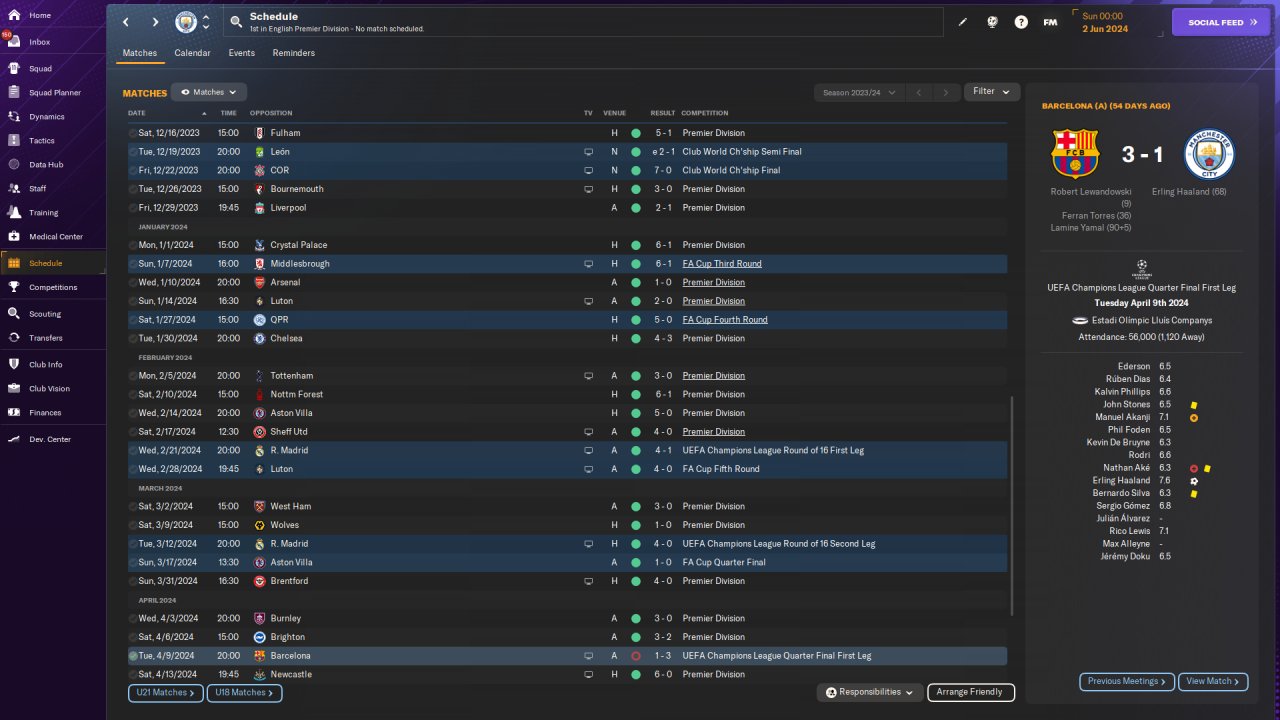Tick the selection circle on the Chelsea row
Viewport: 1280px width, 720px height.
[133, 338]
